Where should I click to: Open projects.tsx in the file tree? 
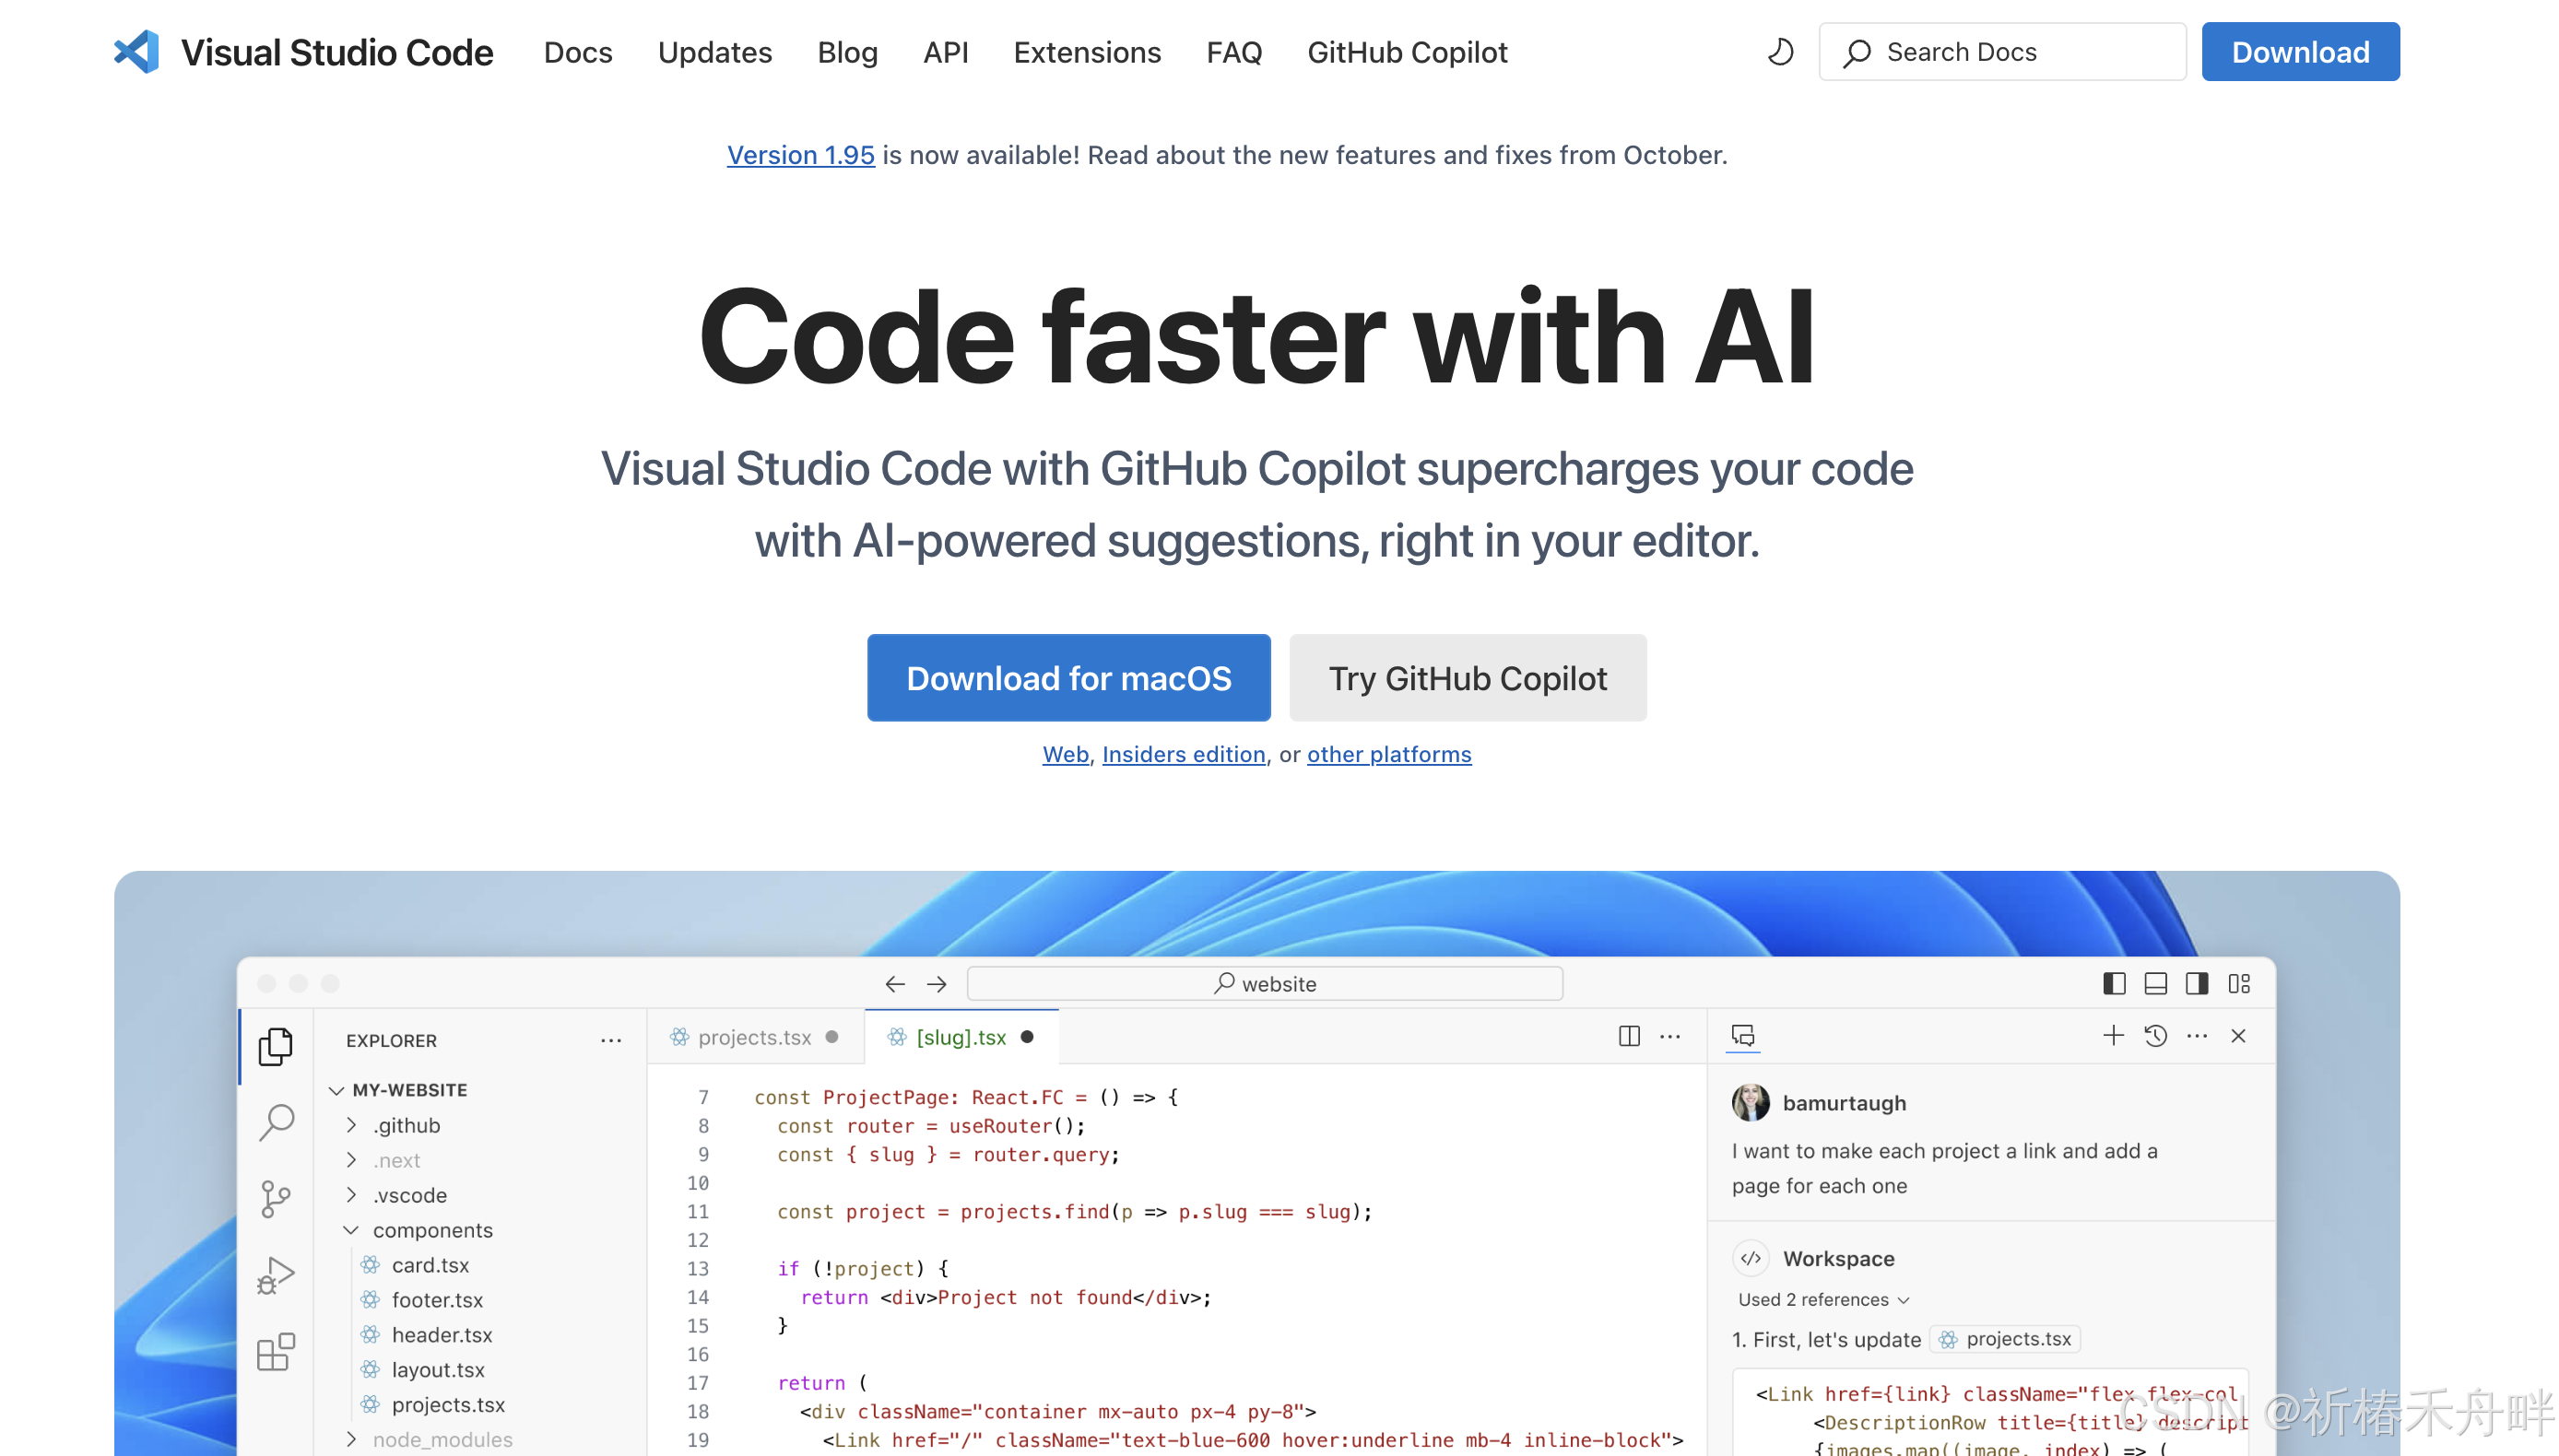point(448,1405)
